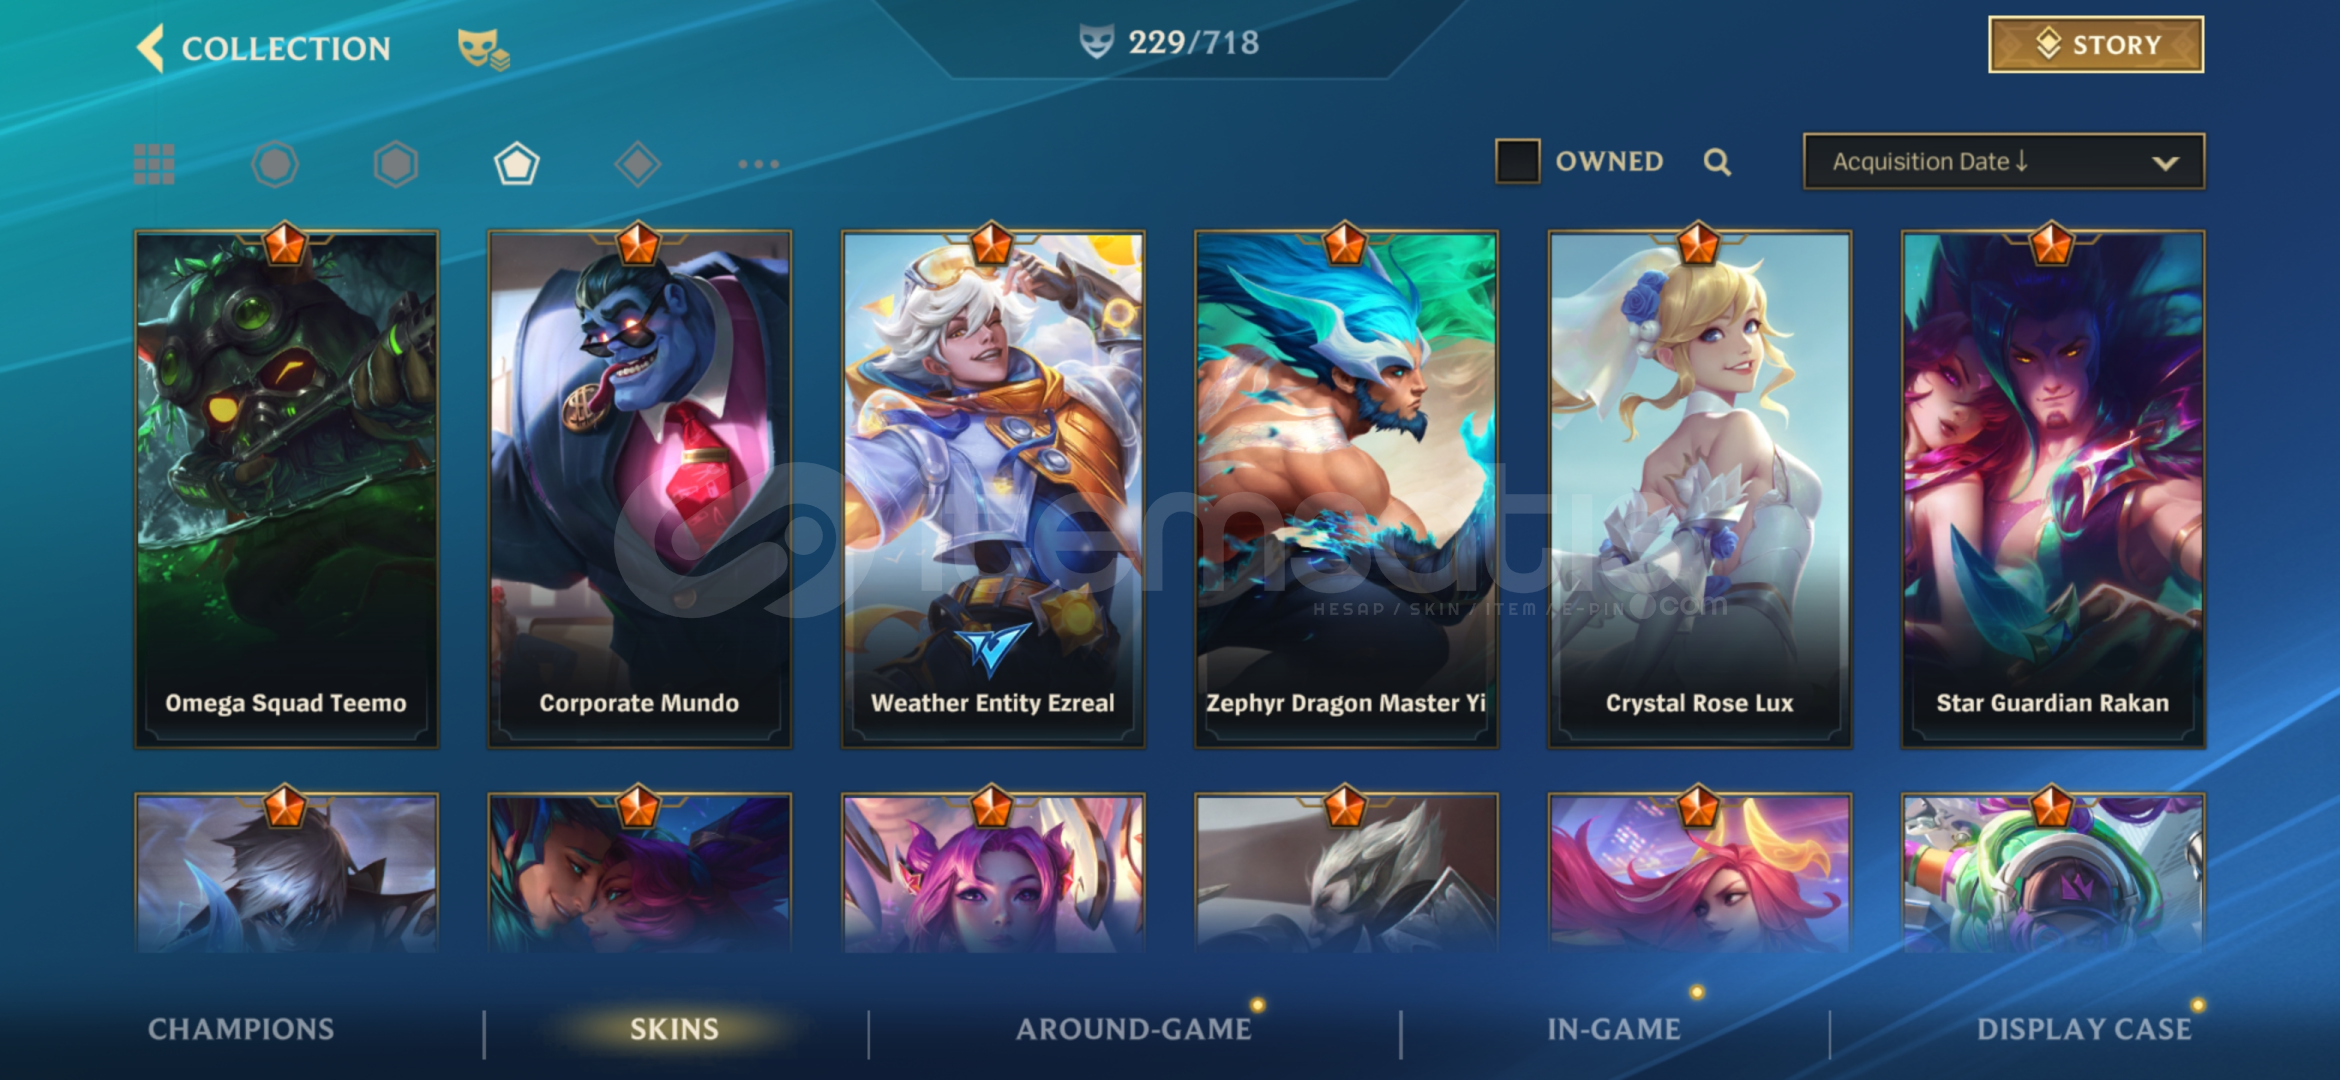Open the Crystal Rose Lux skin card
Viewport: 2340px width, 1080px height.
[1699, 488]
